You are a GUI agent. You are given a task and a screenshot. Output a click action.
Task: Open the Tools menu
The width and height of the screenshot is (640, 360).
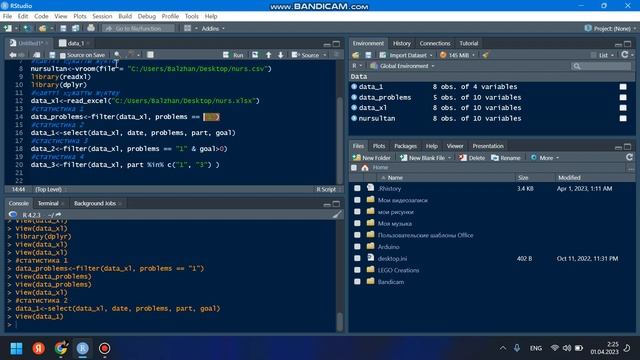click(x=191, y=16)
